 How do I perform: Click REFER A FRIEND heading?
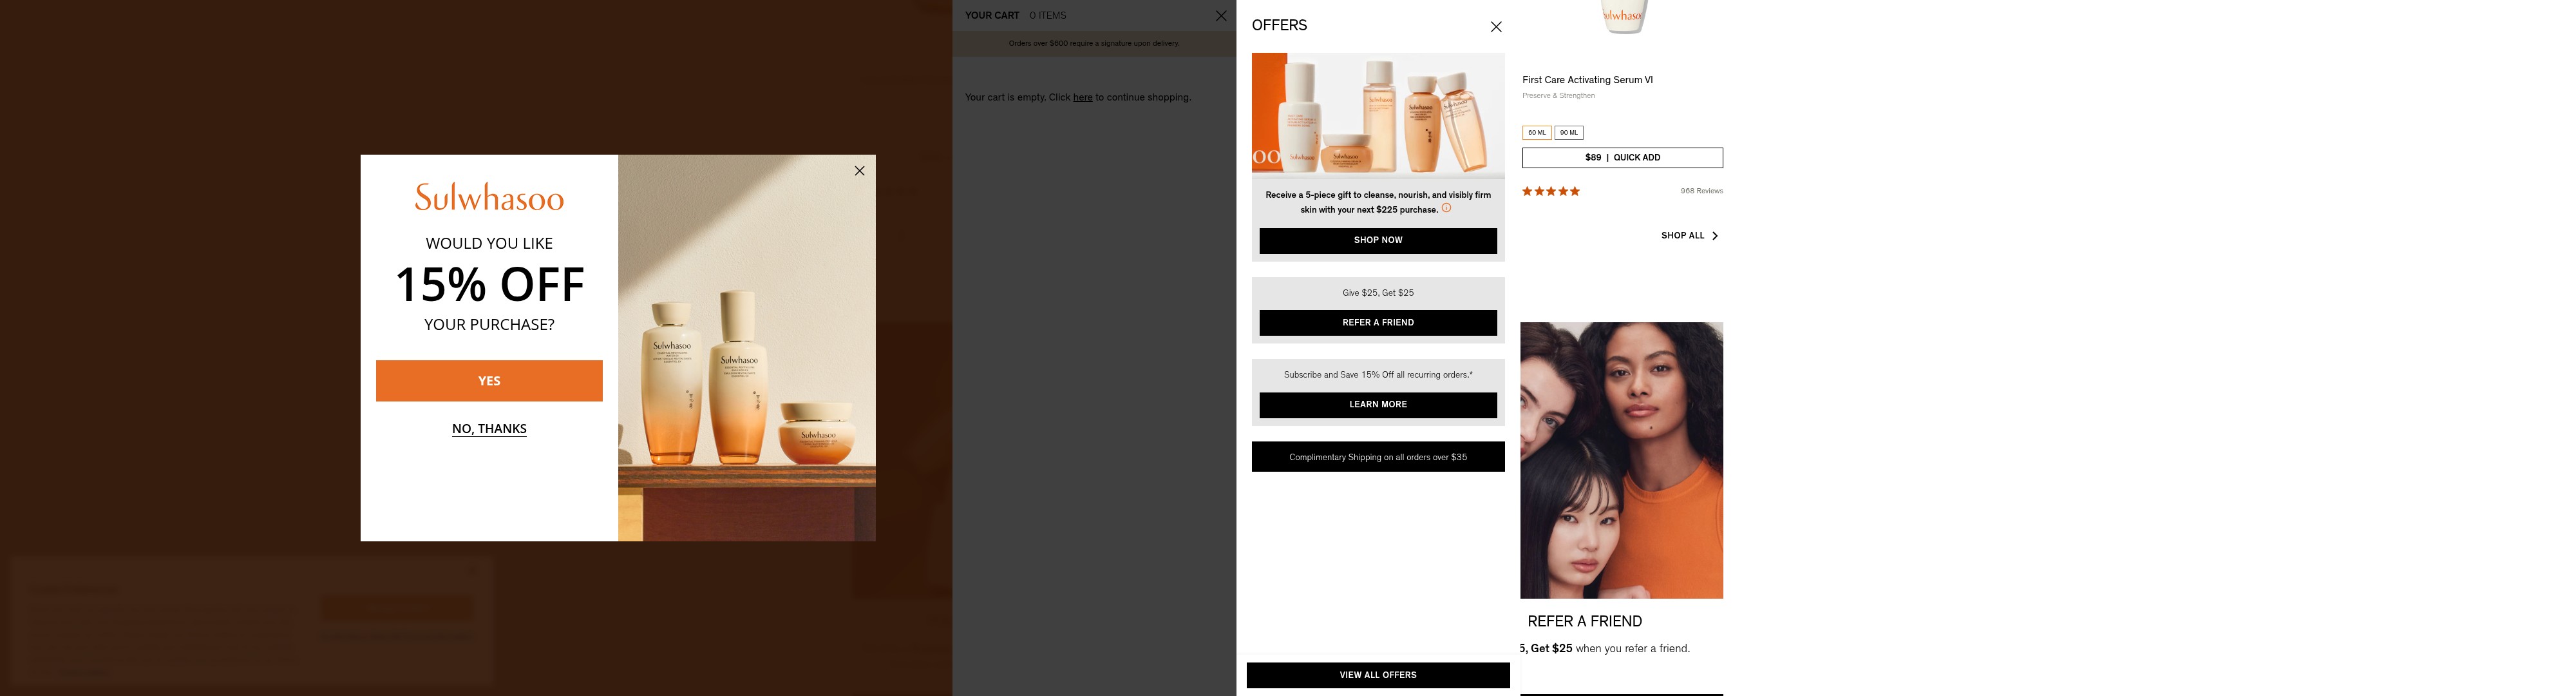(x=1584, y=621)
